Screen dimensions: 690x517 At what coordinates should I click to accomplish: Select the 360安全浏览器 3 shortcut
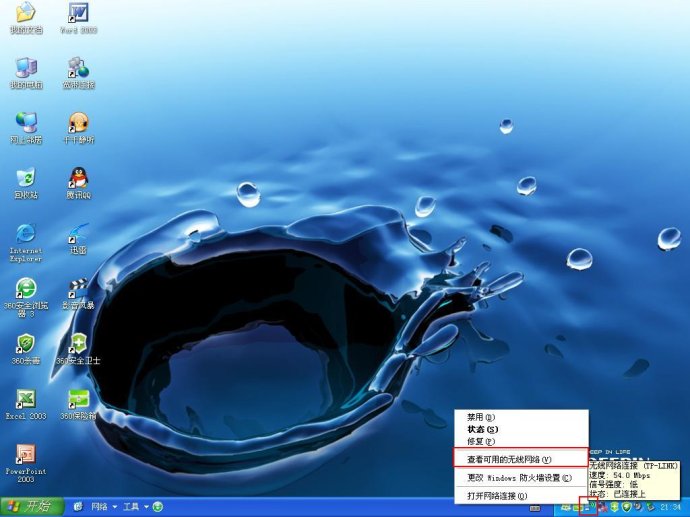pyautogui.click(x=26, y=297)
